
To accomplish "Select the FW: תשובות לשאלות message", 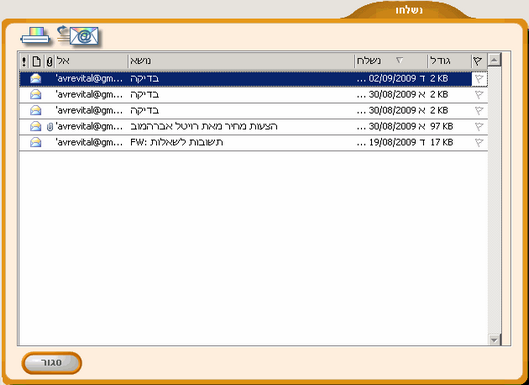I will (253, 142).
